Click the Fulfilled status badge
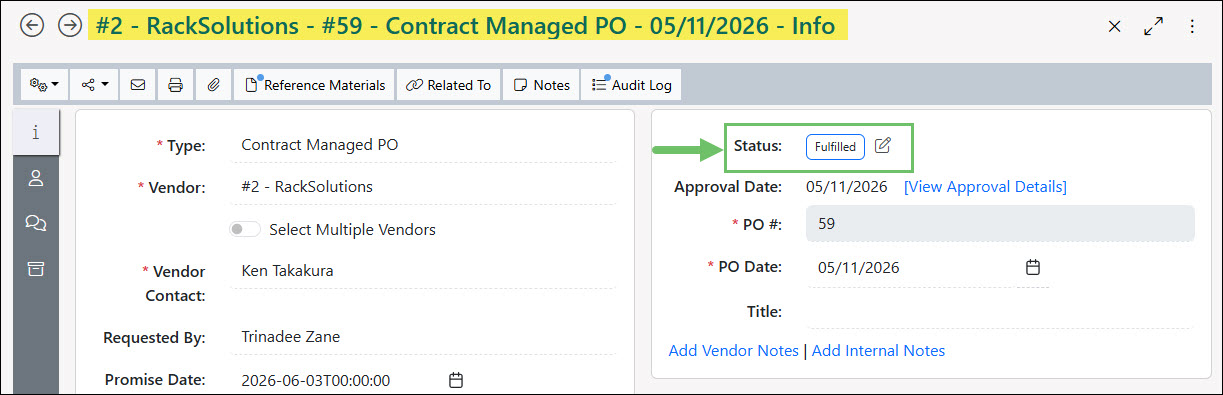Image resolution: width=1223 pixels, height=395 pixels. coord(835,147)
